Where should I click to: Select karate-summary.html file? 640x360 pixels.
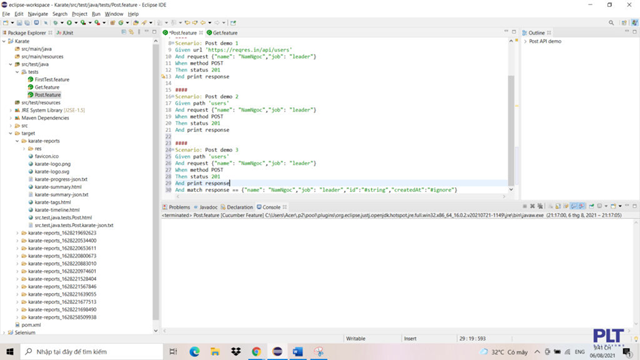coord(58,187)
